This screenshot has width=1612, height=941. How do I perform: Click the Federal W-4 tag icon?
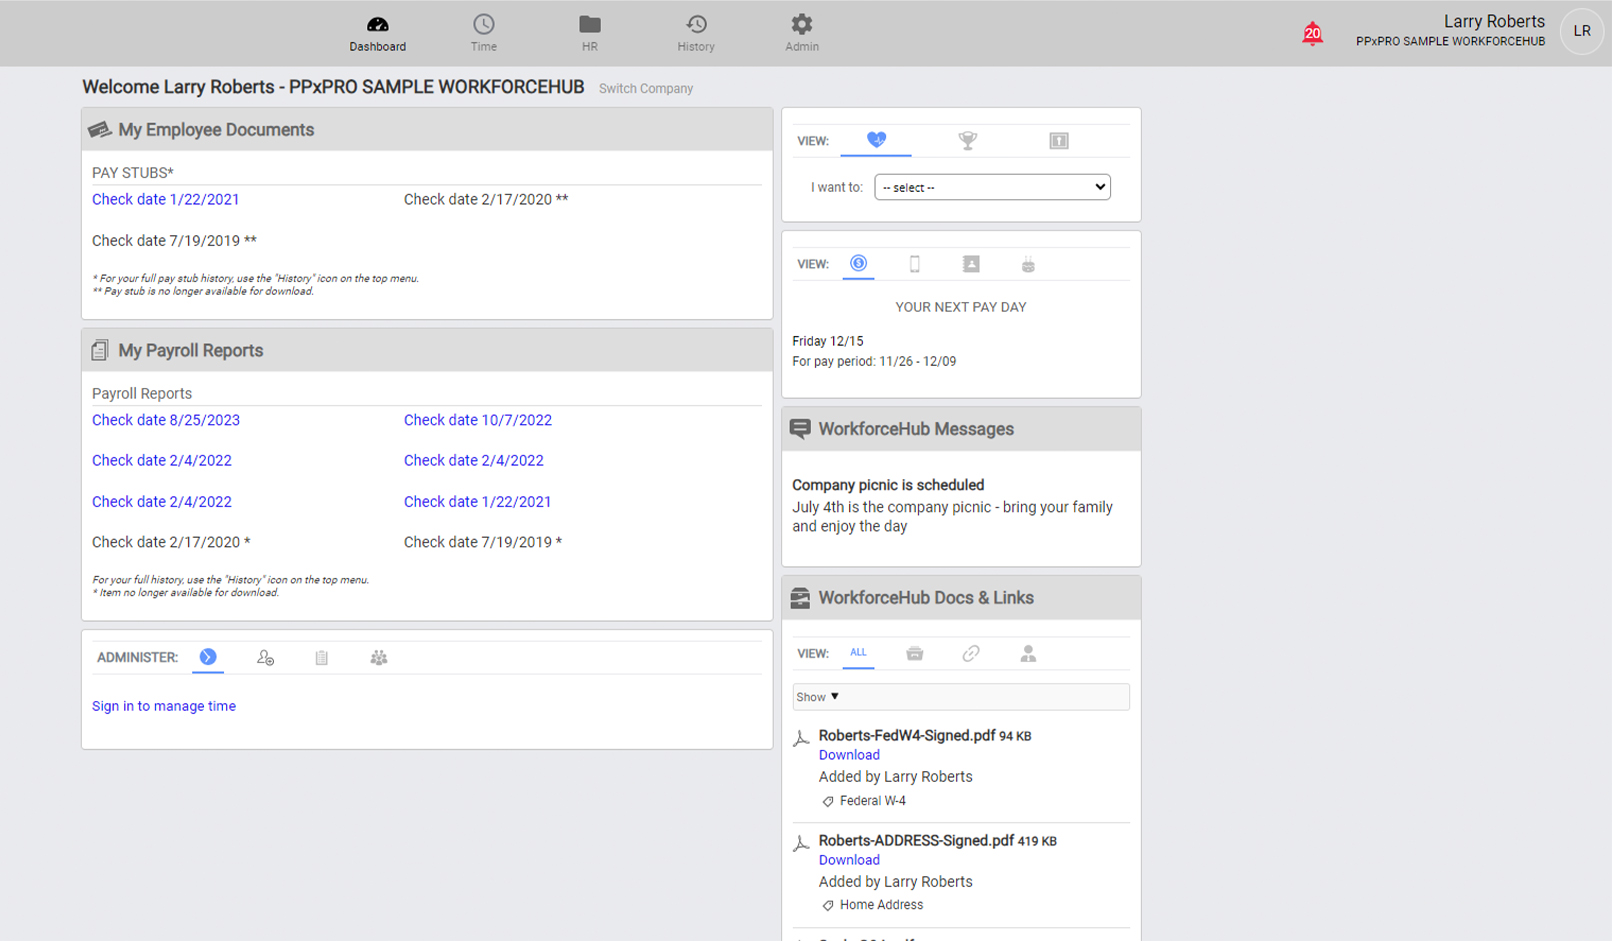click(x=828, y=801)
